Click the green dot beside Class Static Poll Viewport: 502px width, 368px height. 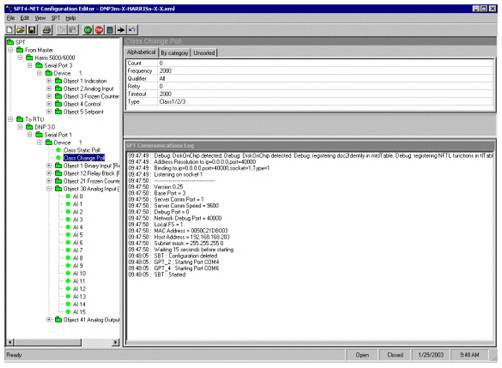[58, 150]
